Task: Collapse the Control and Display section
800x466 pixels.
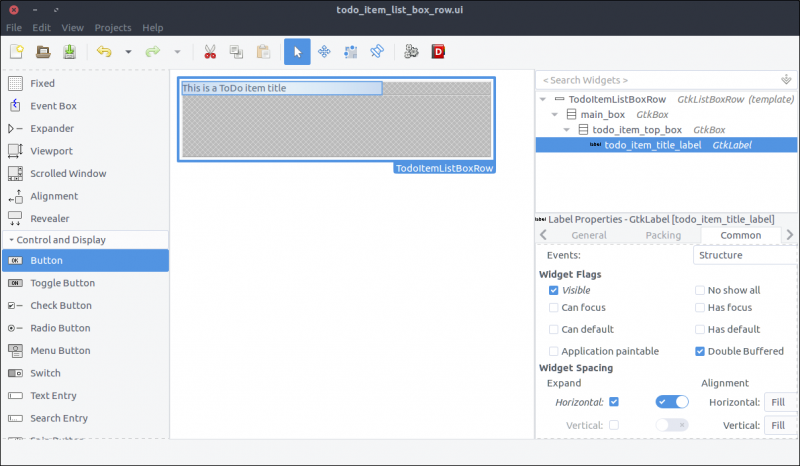Action: 10,240
